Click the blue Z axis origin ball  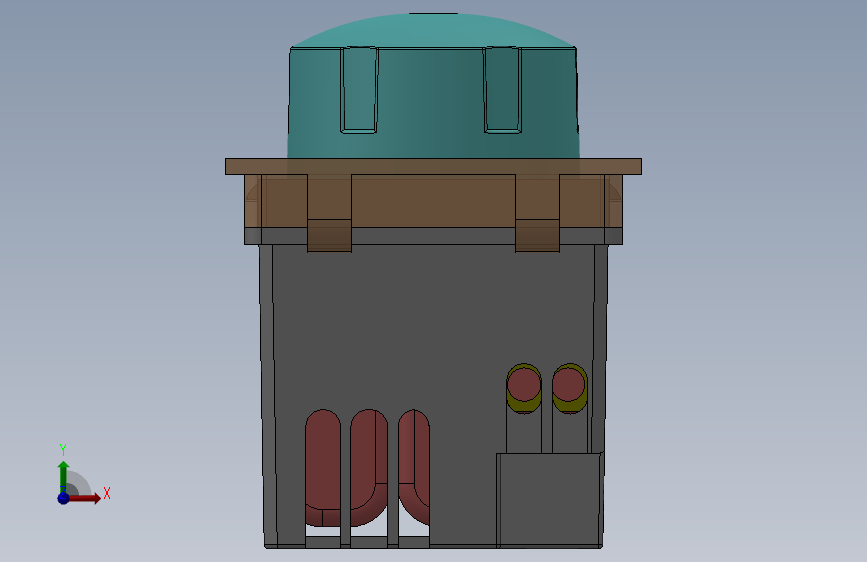point(63,498)
